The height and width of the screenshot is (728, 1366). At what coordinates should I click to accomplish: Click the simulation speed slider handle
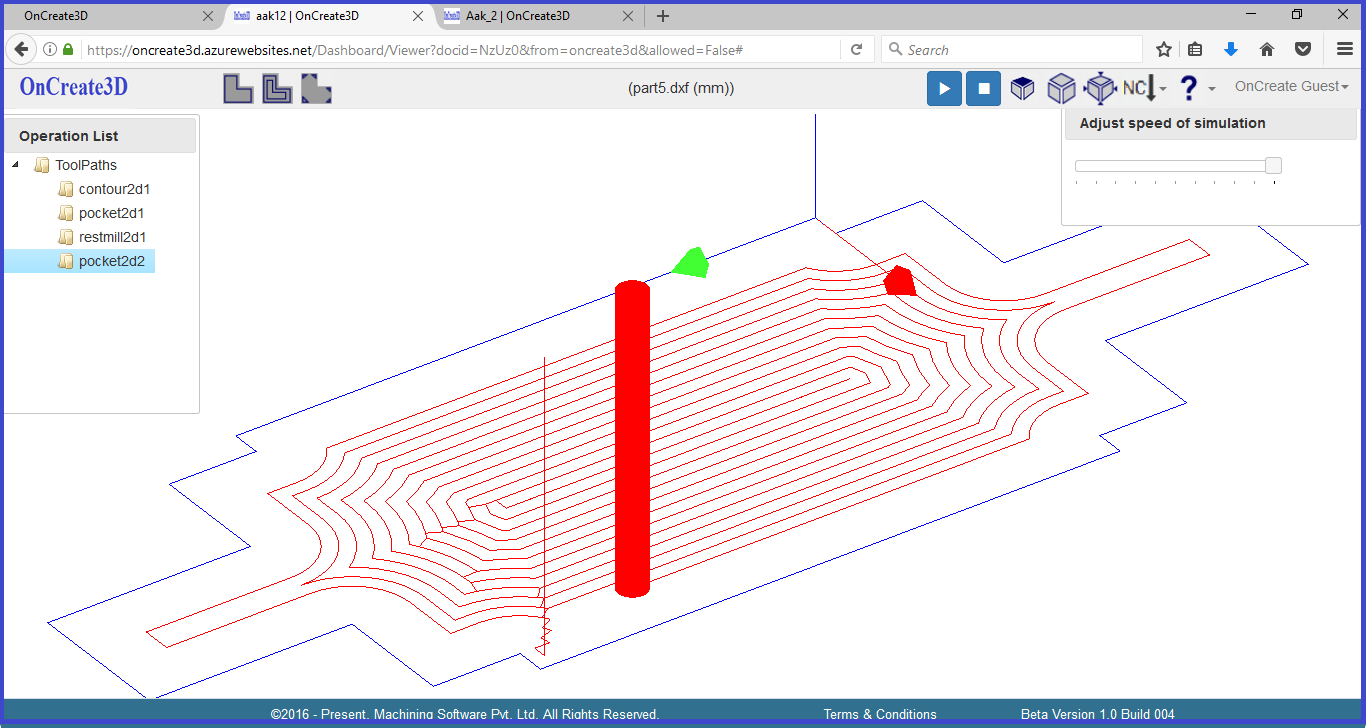[x=1273, y=166]
